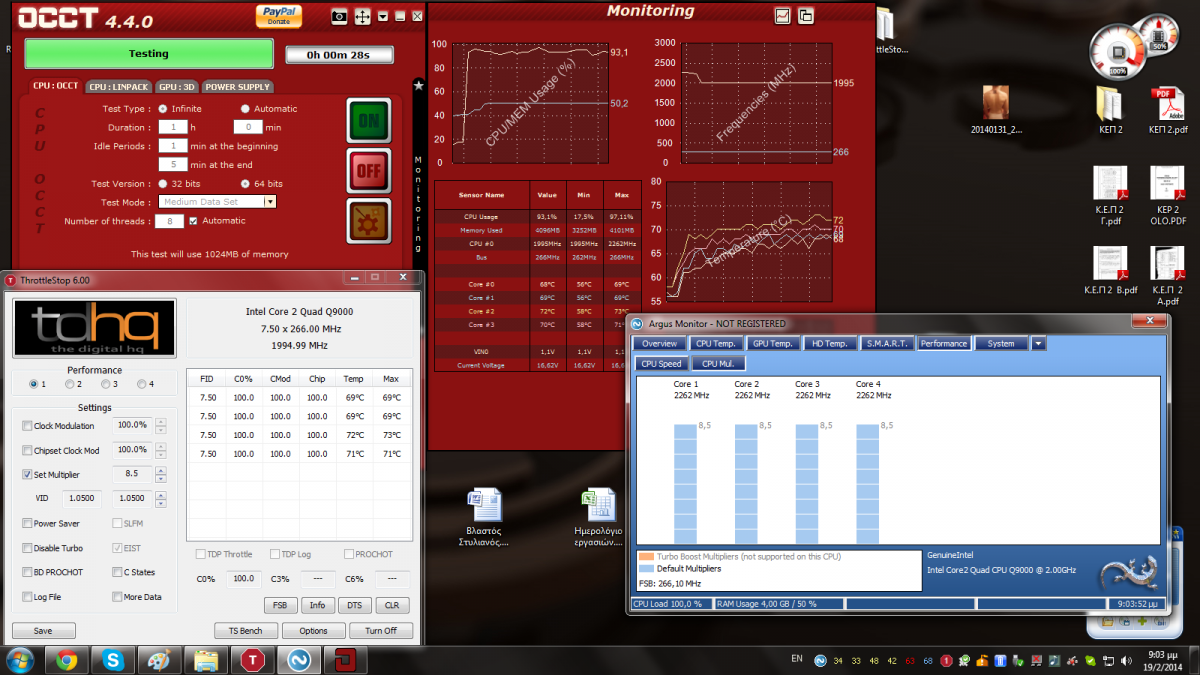Open the ΚΕΠ 2 folder on desktop
The height and width of the screenshot is (675, 1200).
(x=1109, y=110)
